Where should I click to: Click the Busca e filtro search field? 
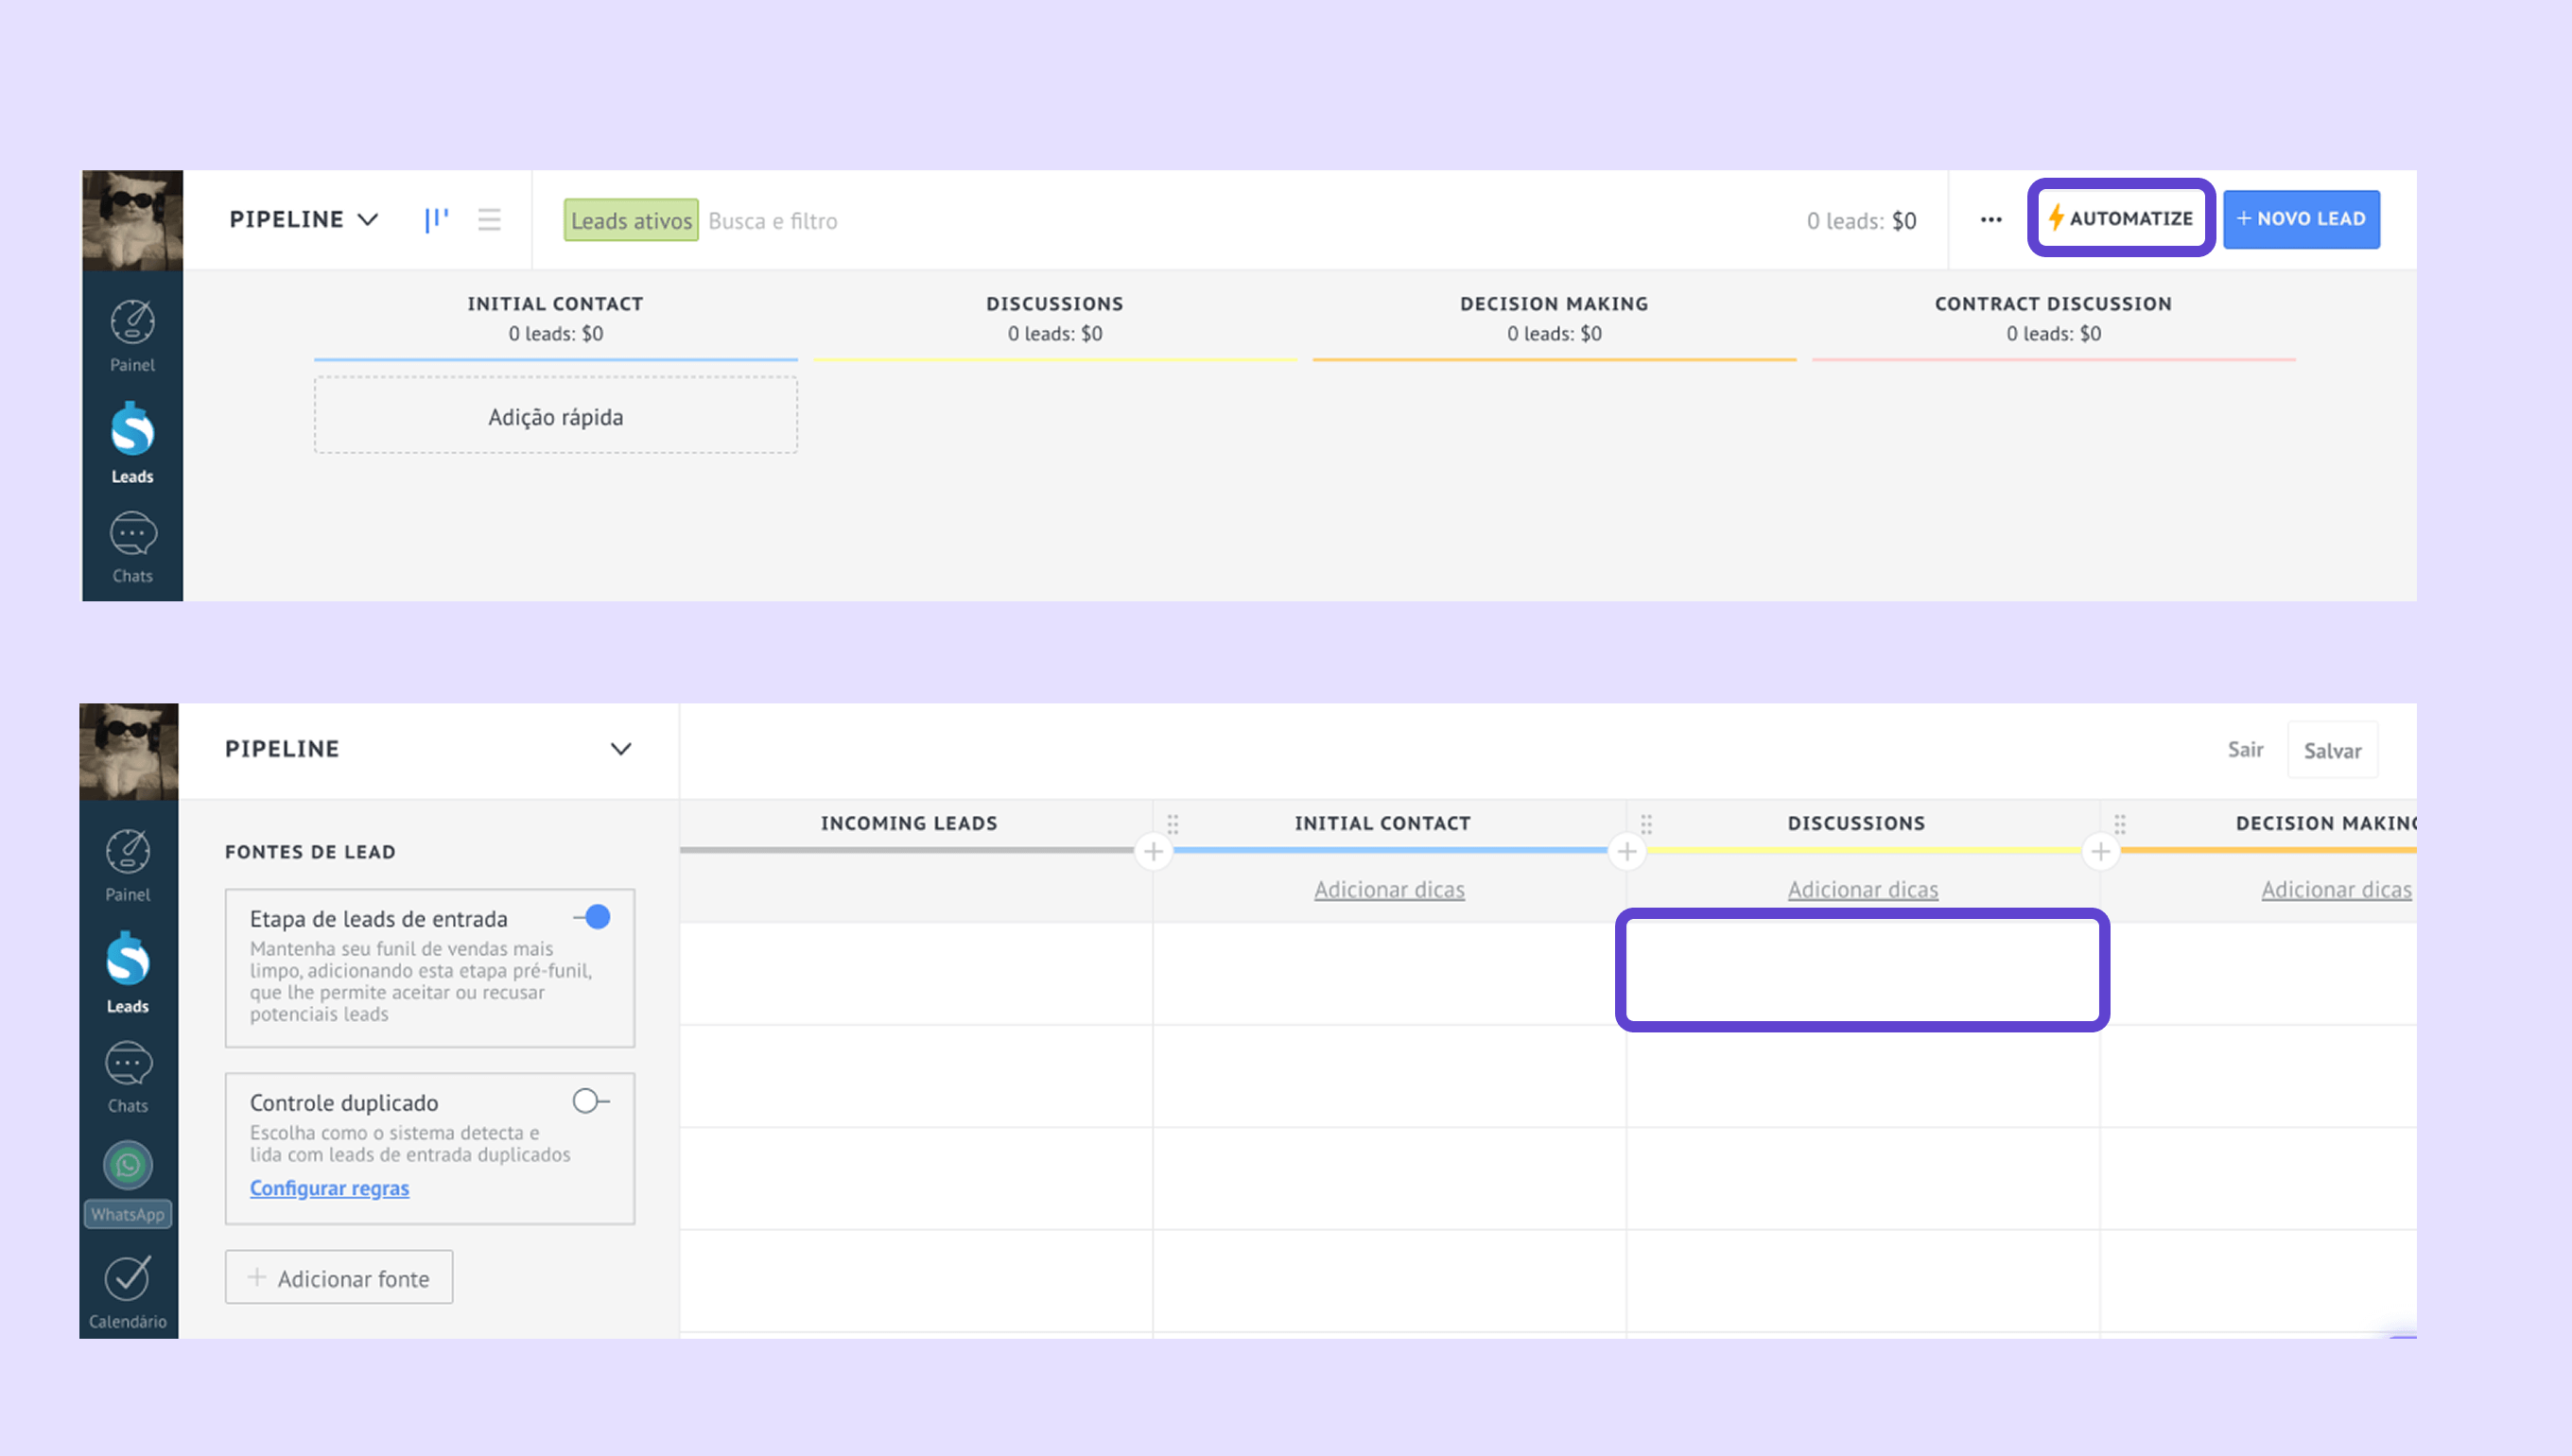point(773,221)
